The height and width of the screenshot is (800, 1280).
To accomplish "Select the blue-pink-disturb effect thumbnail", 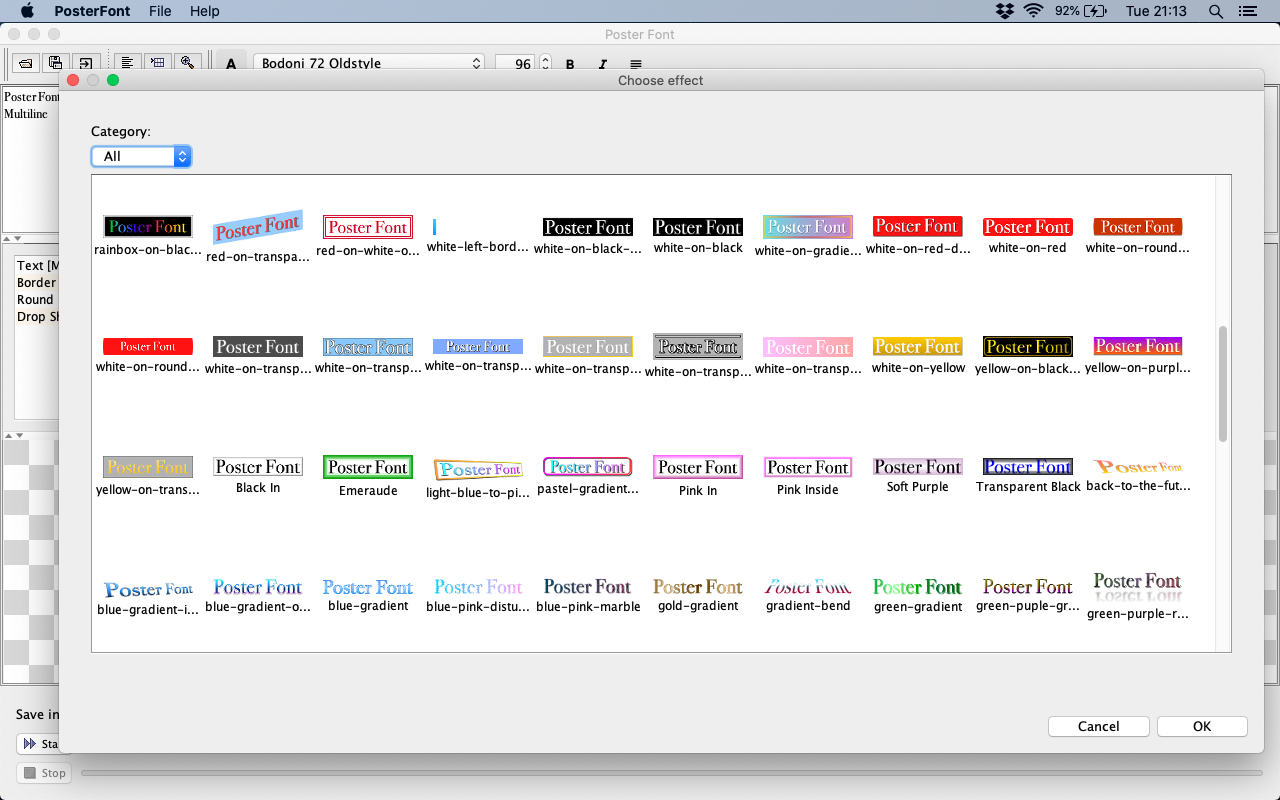I will tap(478, 587).
